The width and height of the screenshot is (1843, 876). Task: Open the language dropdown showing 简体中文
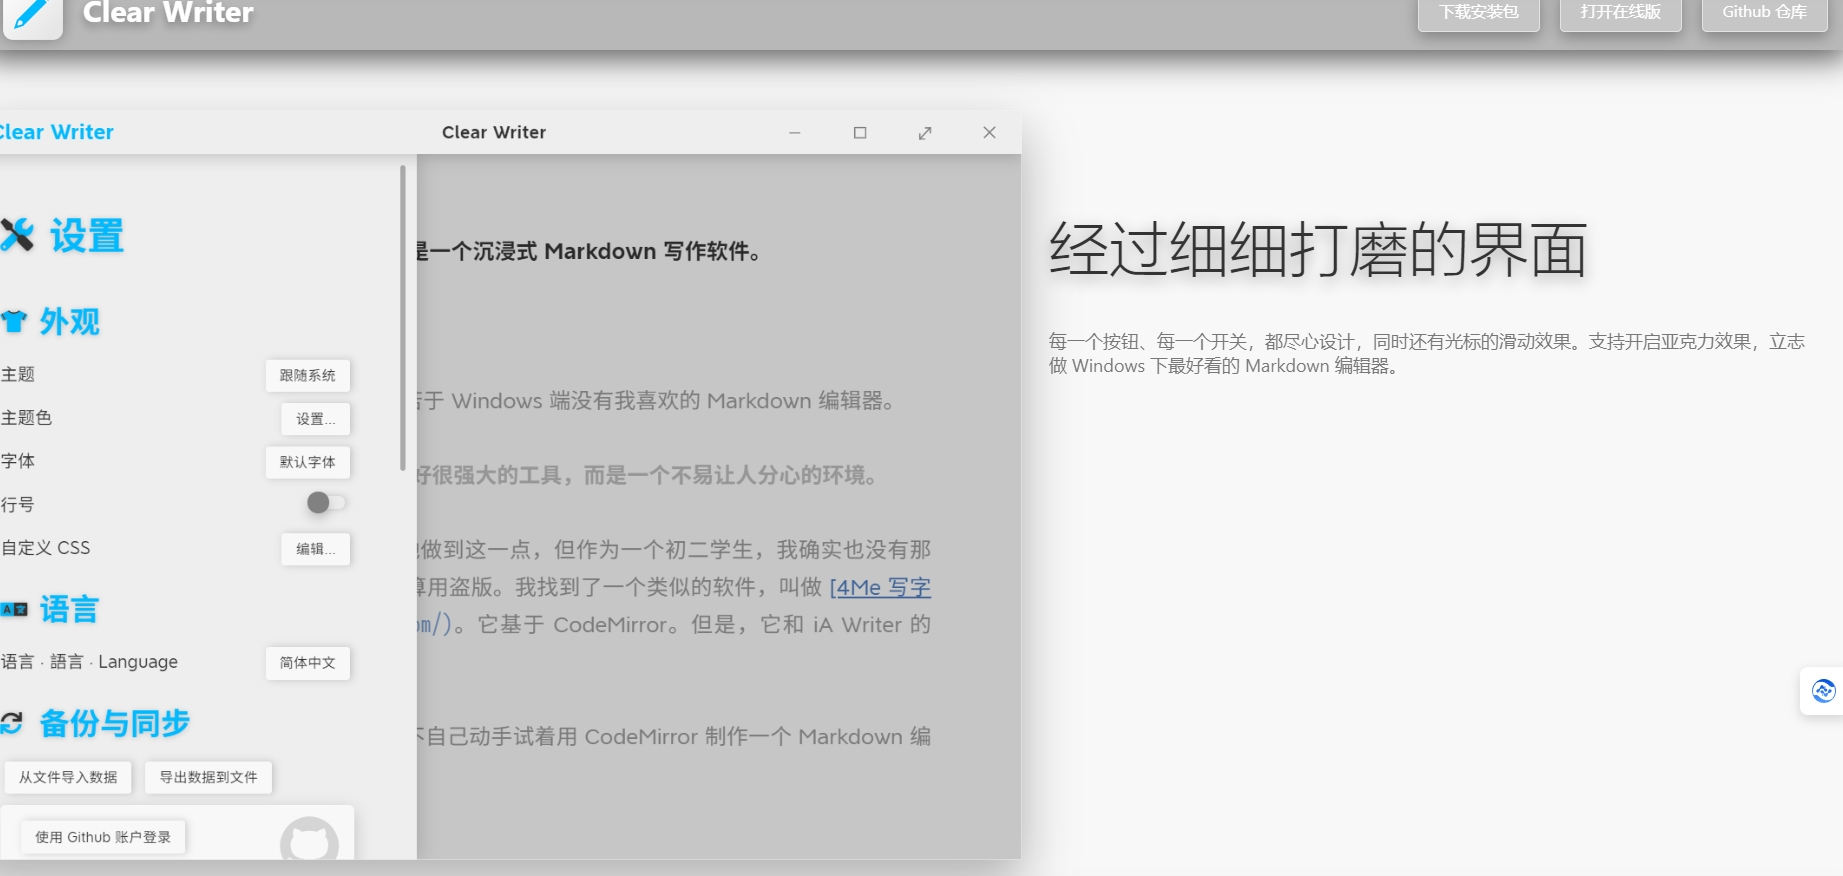tap(308, 663)
